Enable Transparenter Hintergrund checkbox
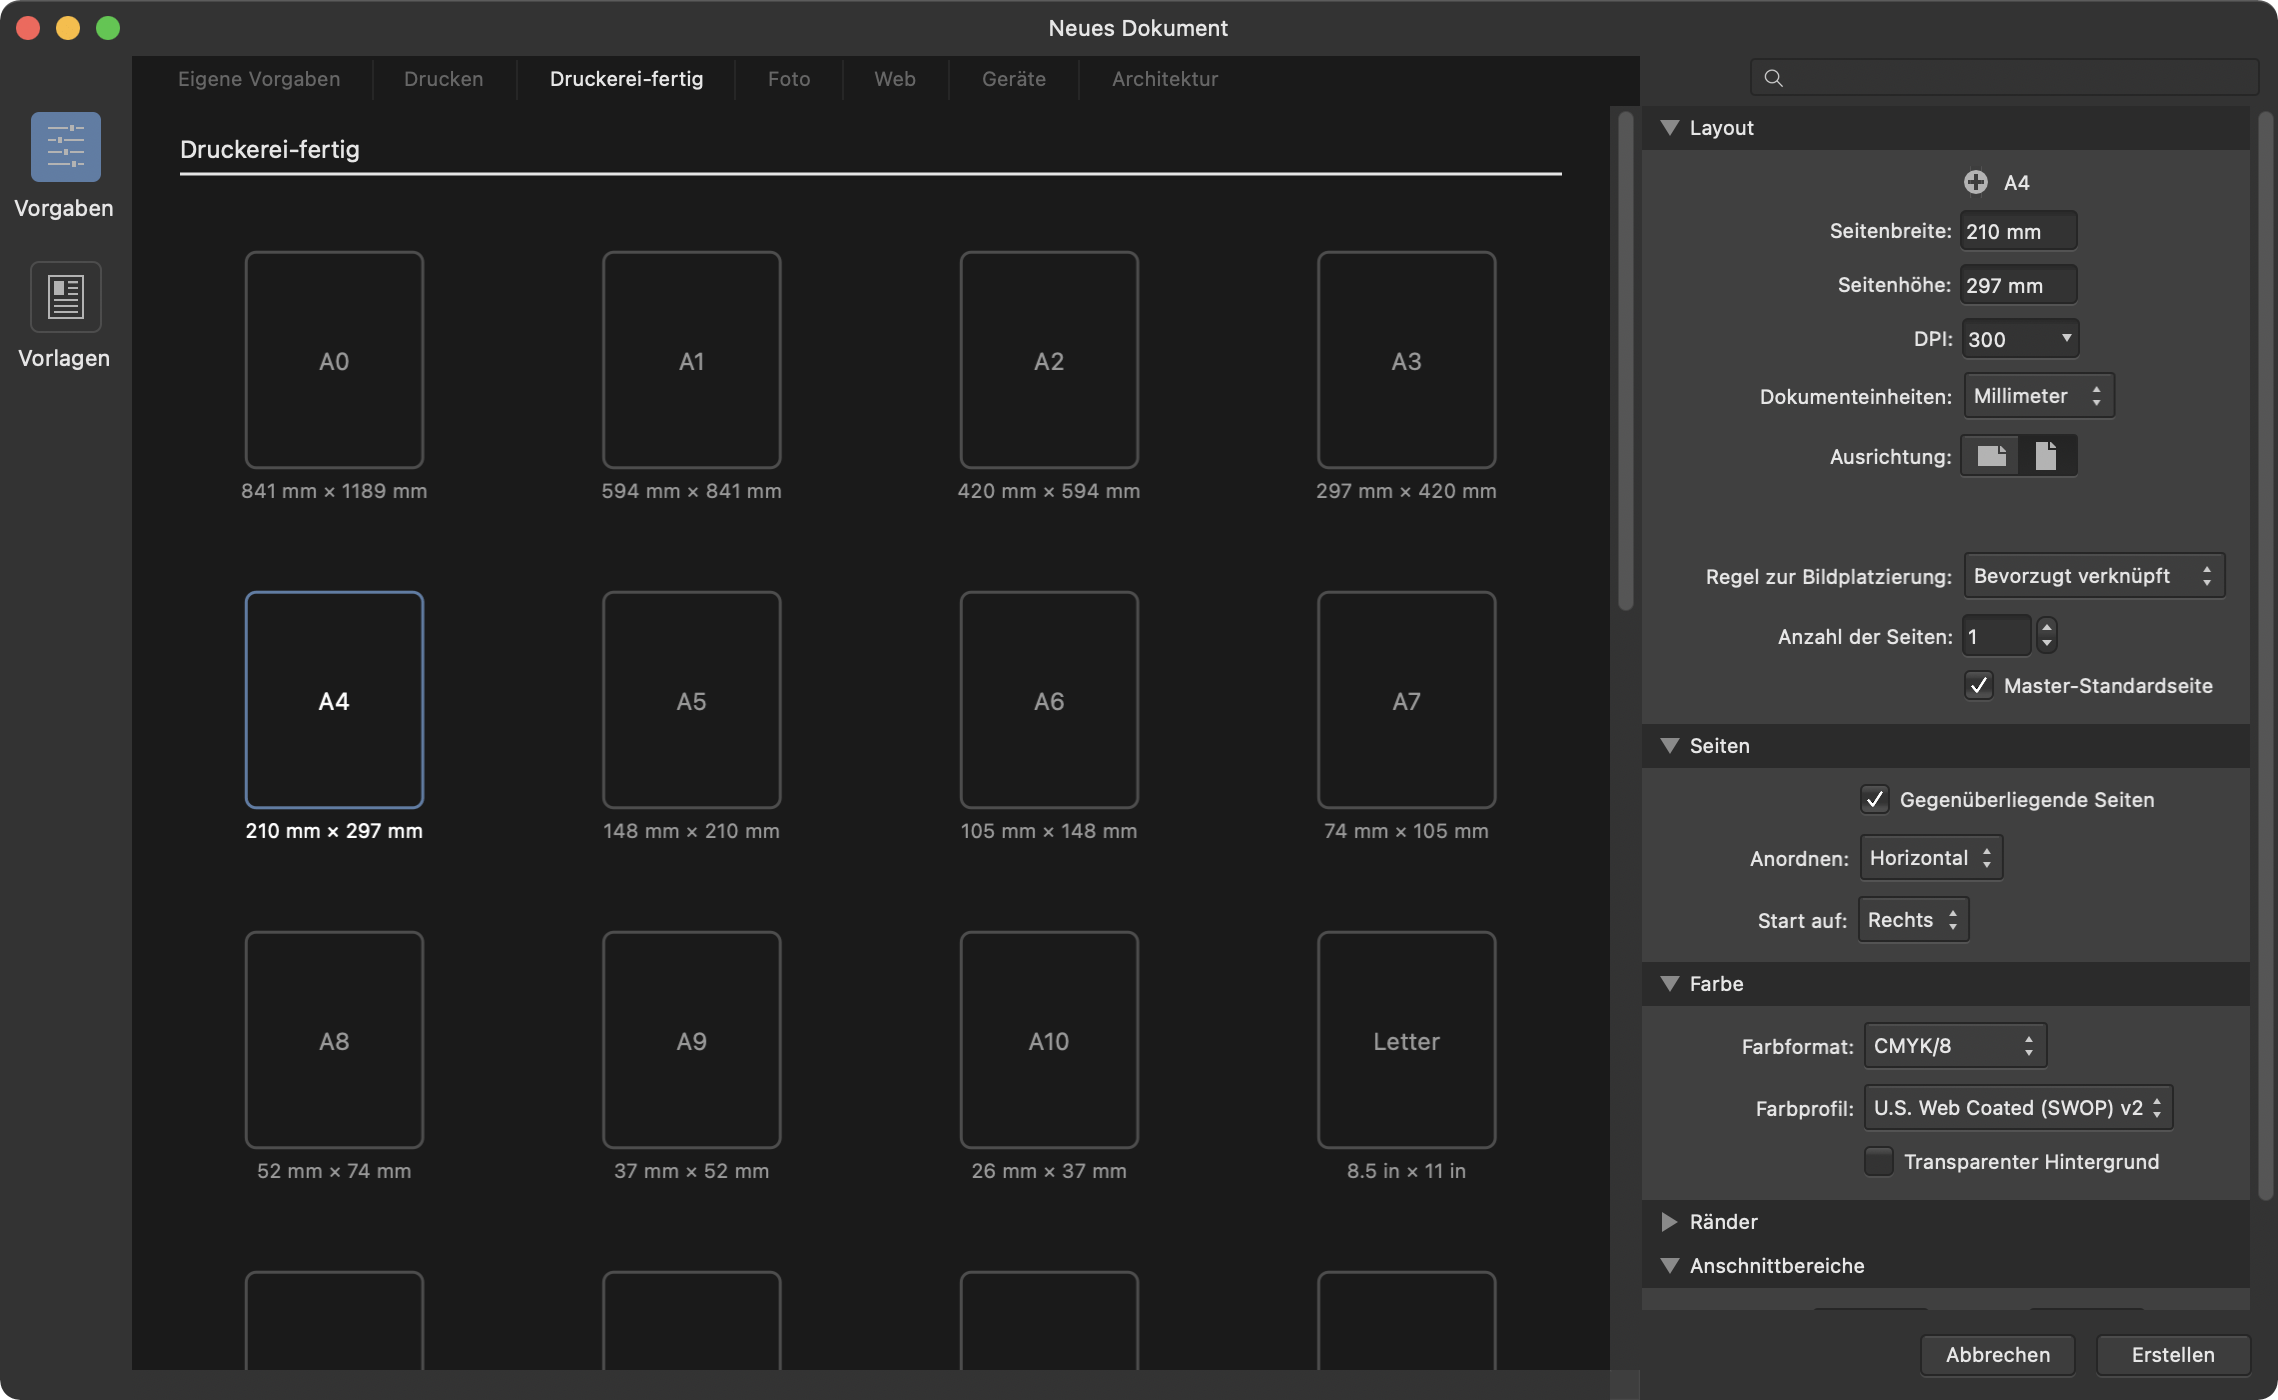Viewport: 2278px width, 1400px height. coord(1878,1162)
